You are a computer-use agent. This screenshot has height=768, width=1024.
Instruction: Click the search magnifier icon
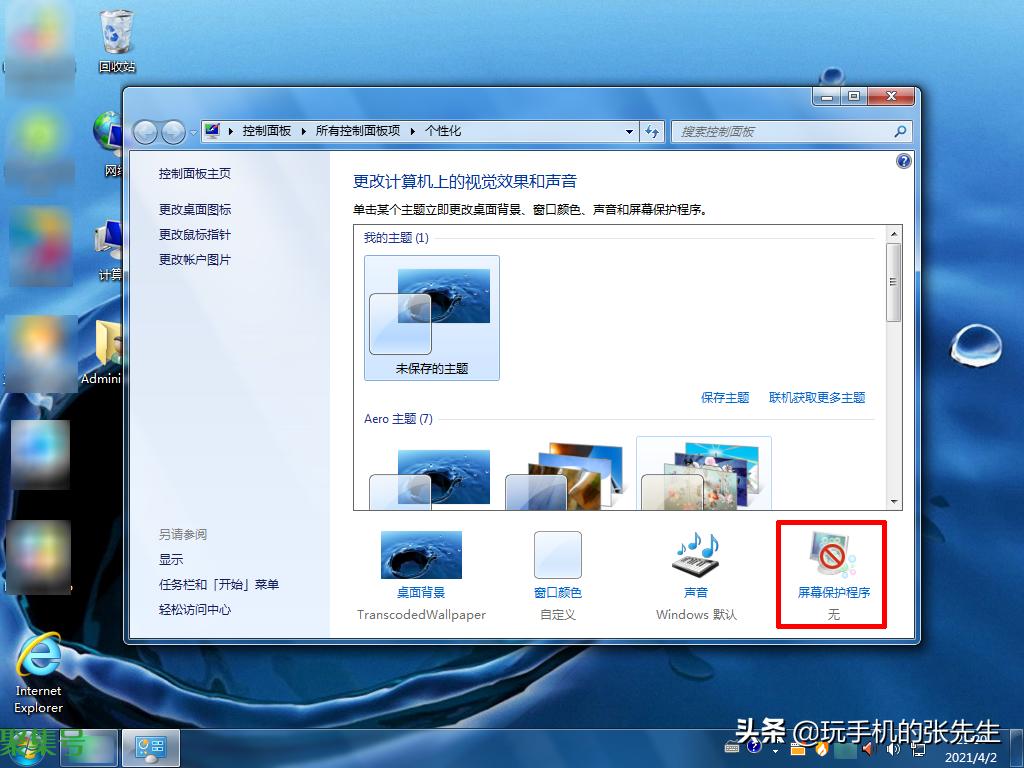[899, 131]
